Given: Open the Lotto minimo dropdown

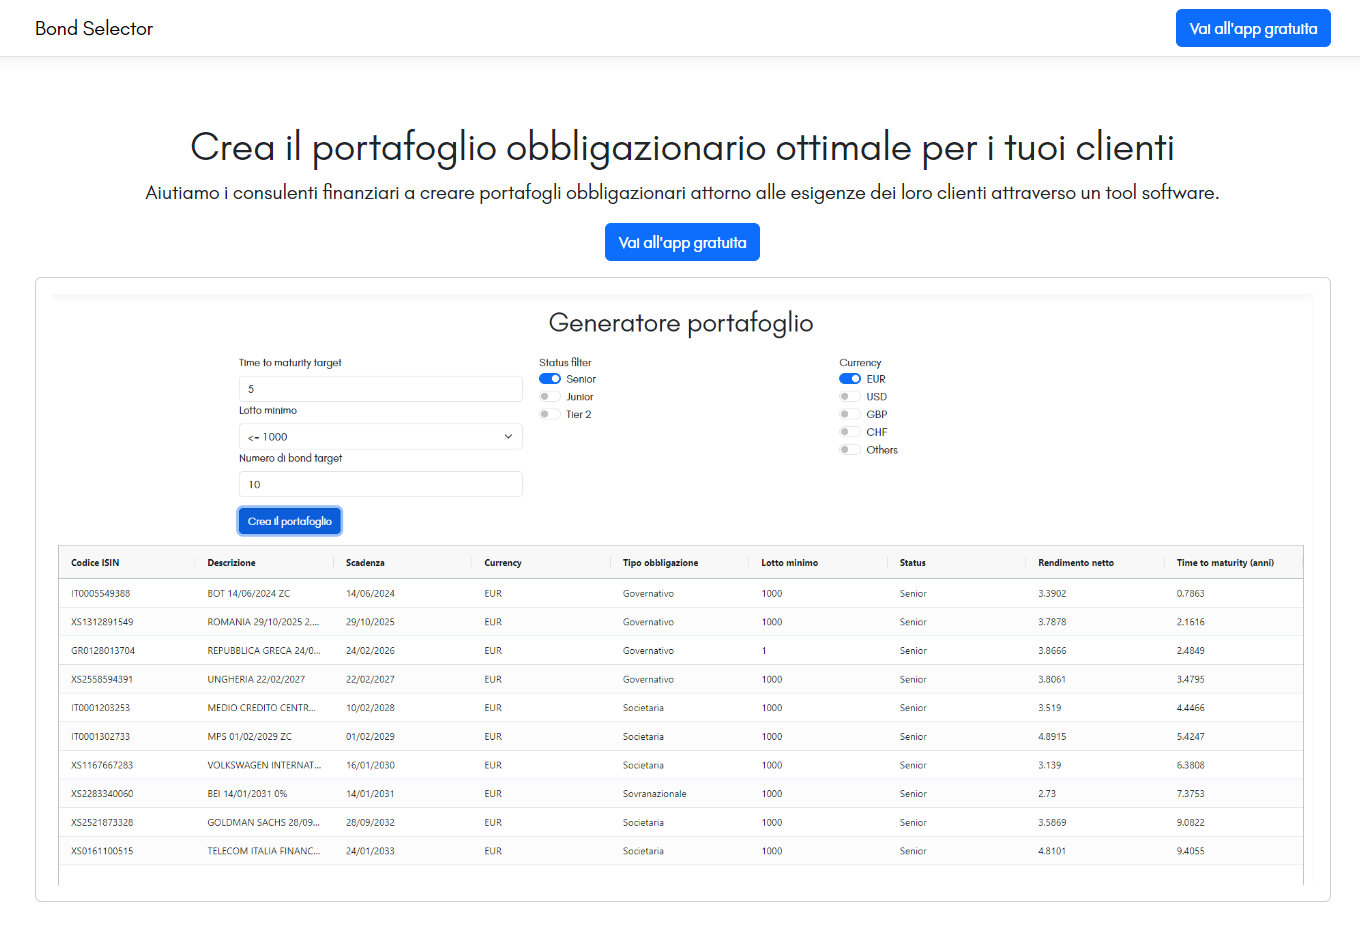Looking at the screenshot, I should click(381, 437).
